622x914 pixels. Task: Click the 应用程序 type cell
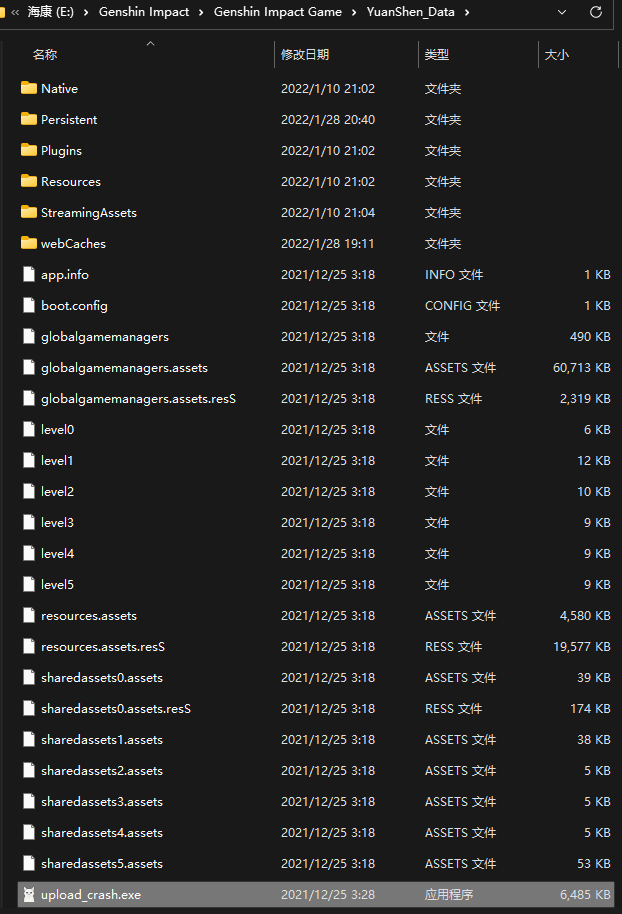click(449, 894)
